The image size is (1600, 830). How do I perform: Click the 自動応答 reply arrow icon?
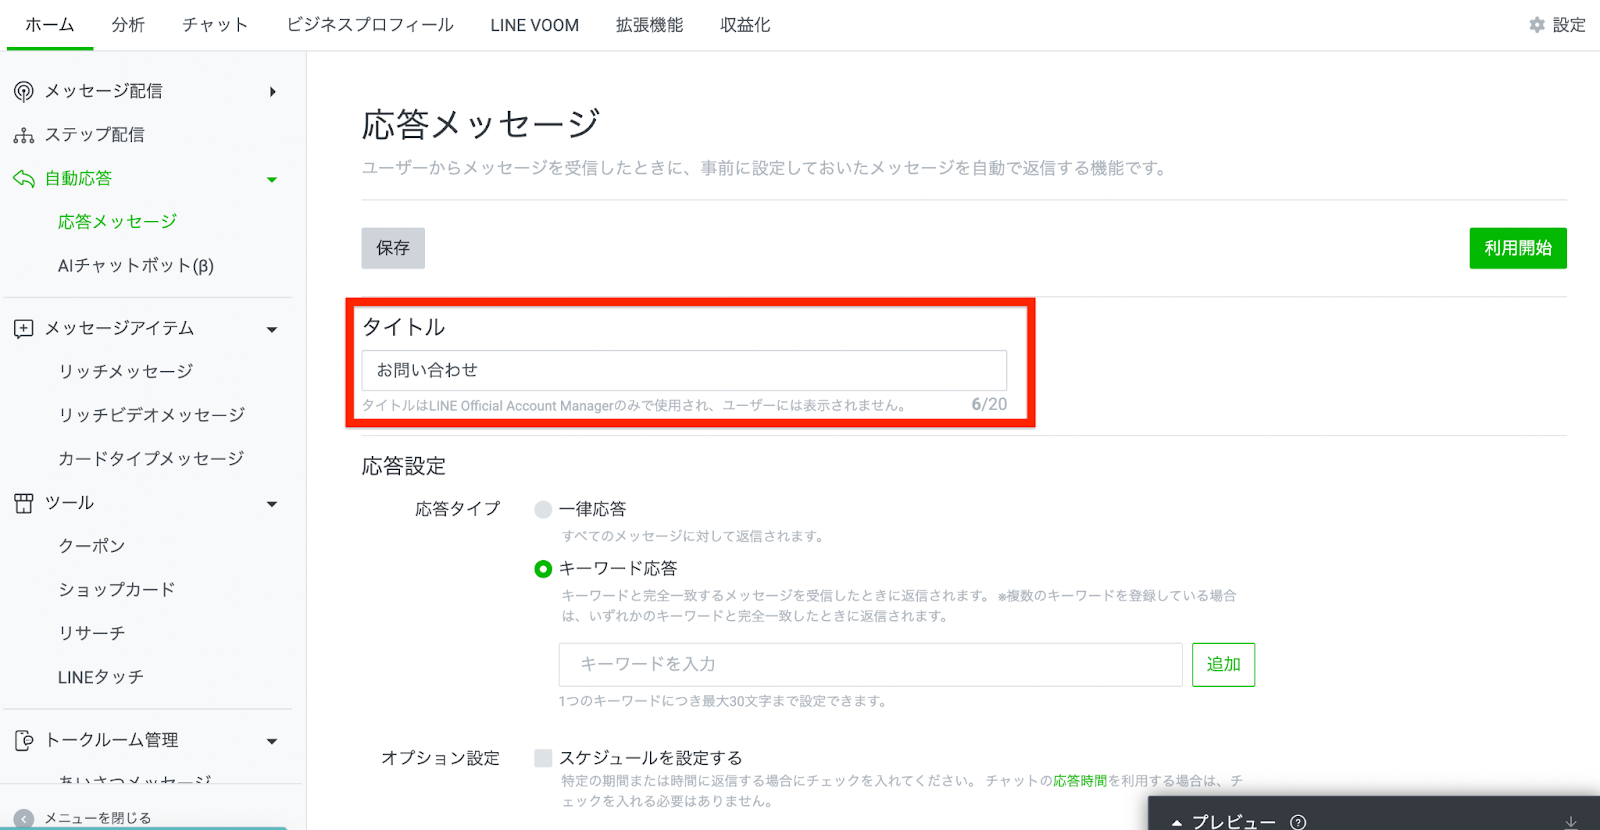tap(24, 179)
